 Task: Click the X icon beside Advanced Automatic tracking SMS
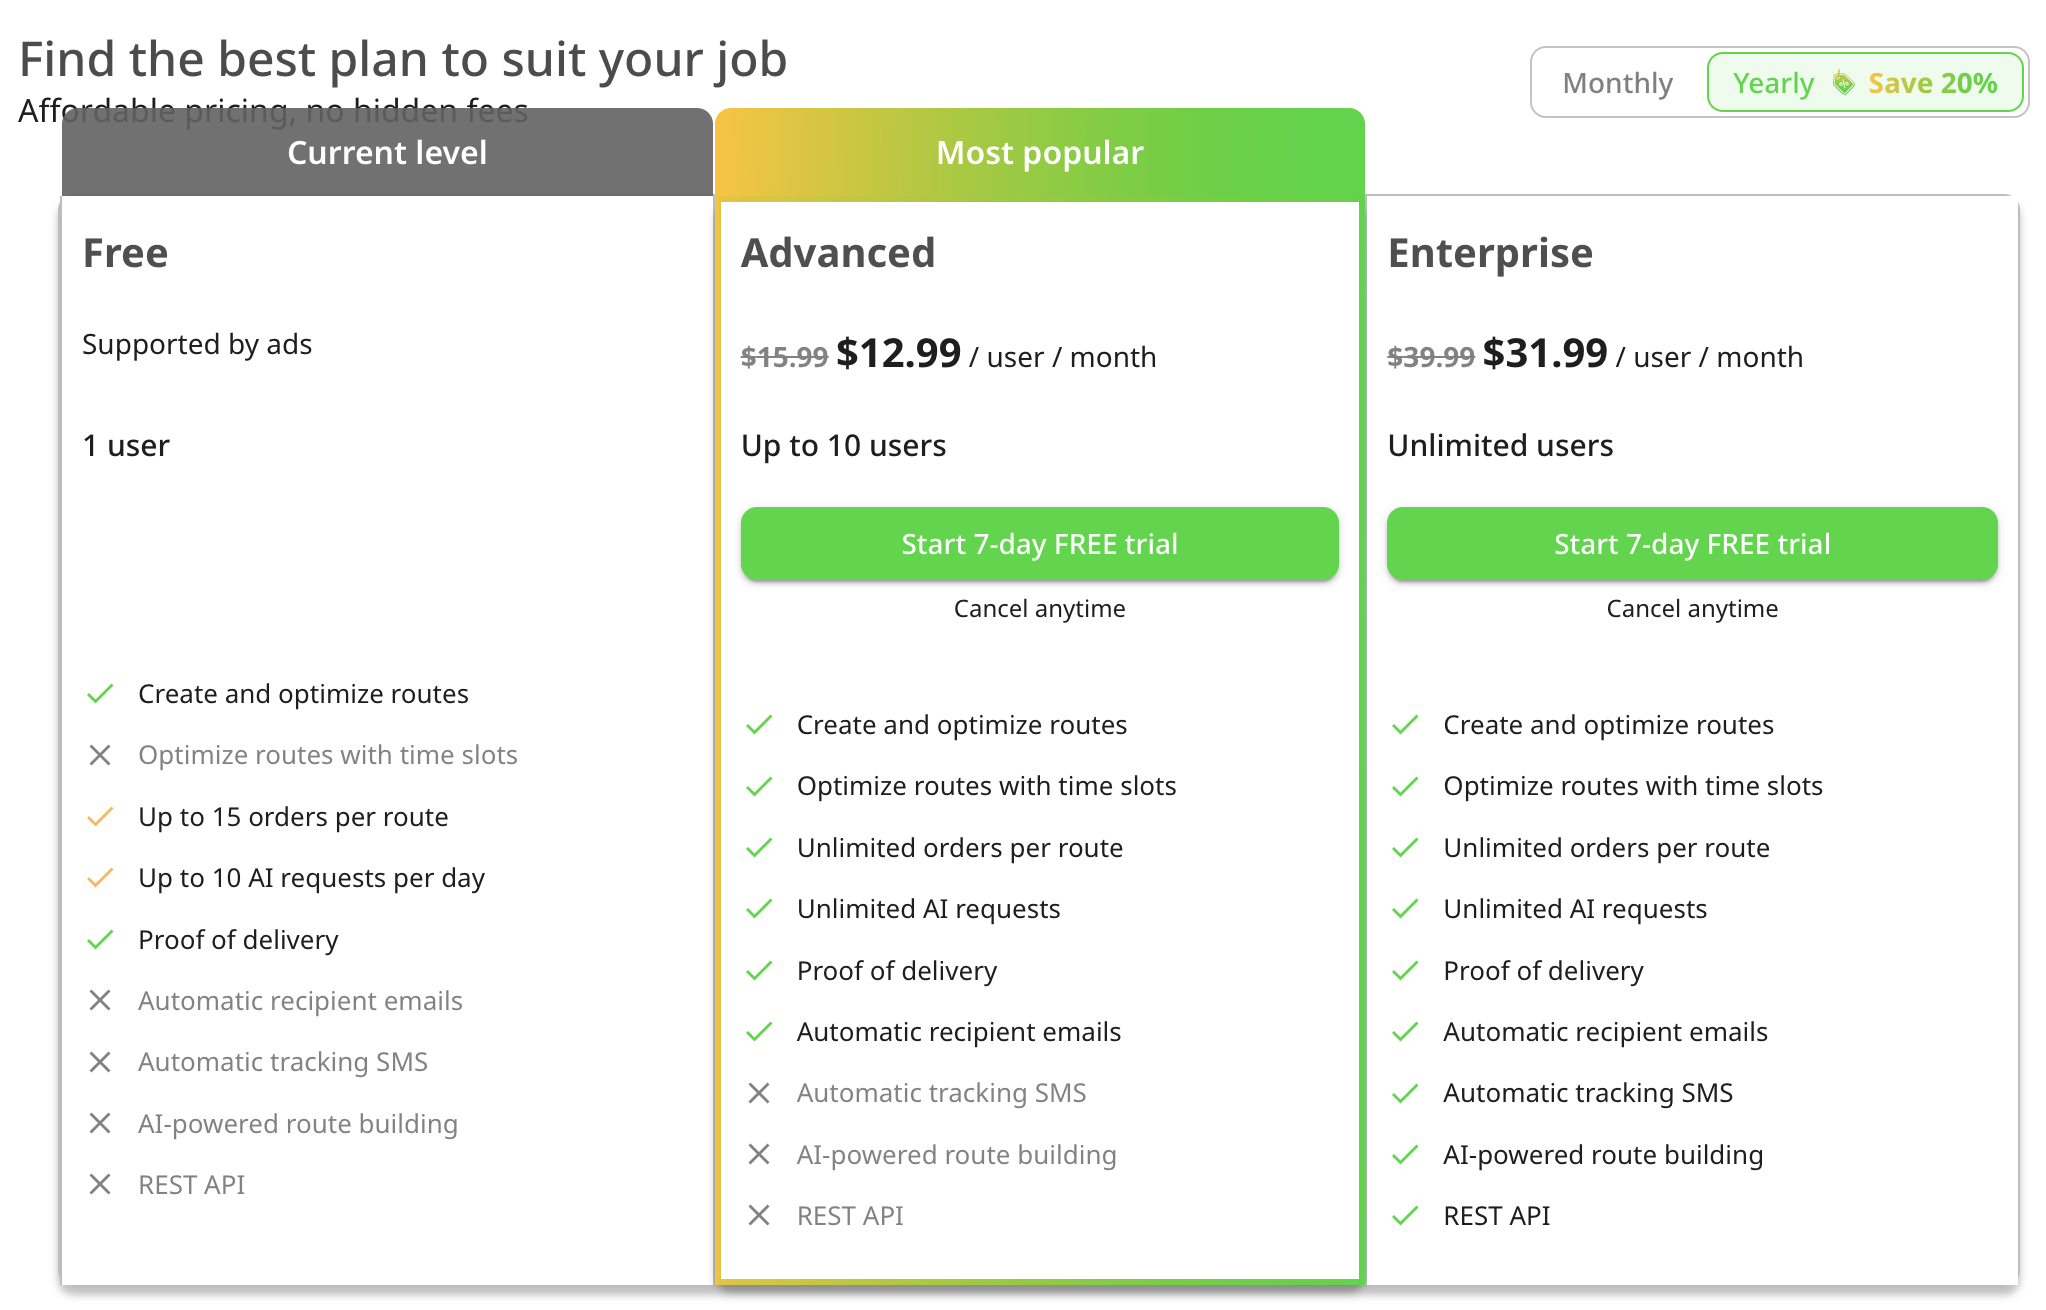(x=759, y=1093)
